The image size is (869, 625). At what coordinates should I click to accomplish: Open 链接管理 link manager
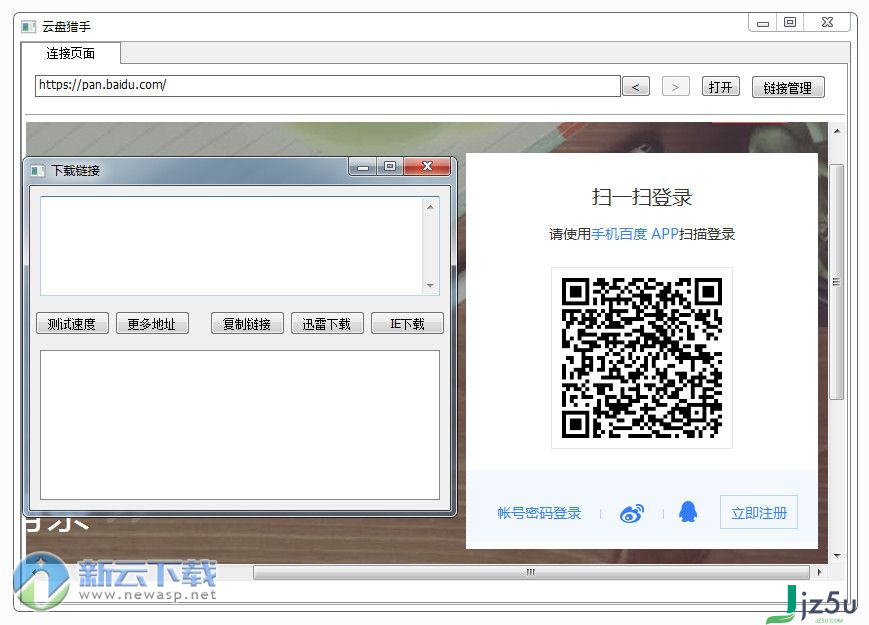click(788, 88)
